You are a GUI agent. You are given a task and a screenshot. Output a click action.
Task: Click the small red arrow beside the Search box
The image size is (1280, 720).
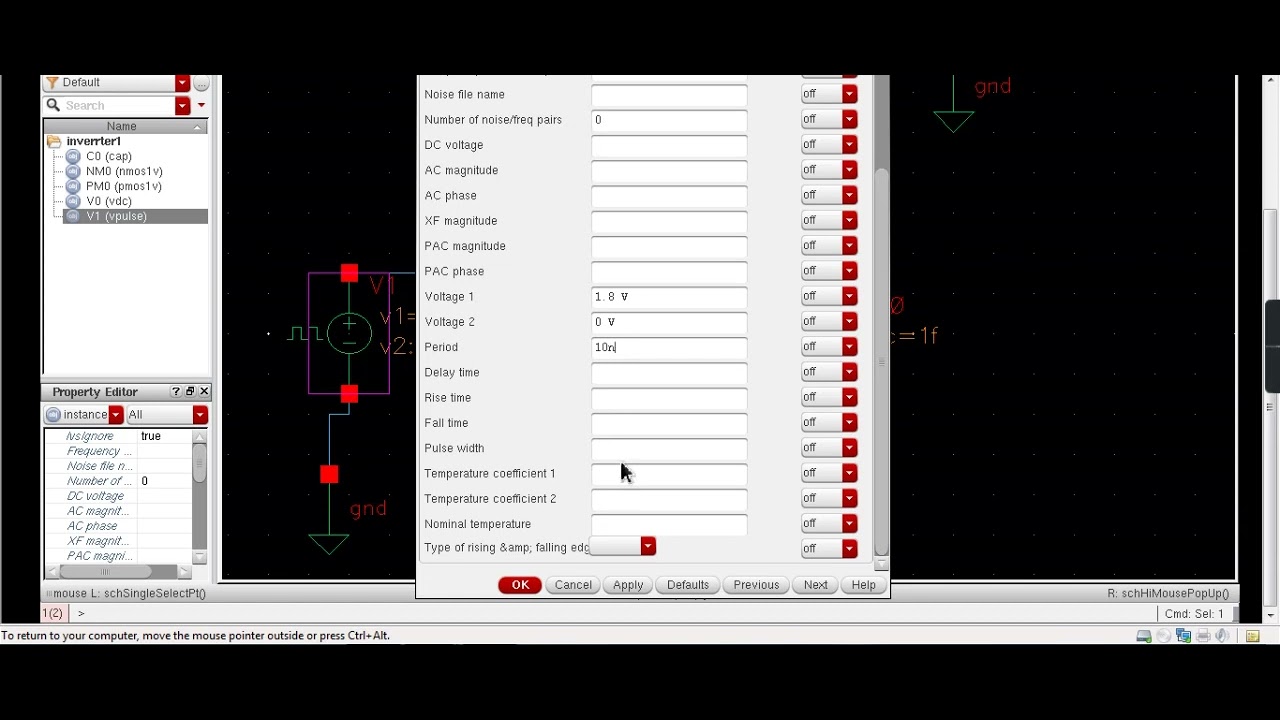coord(201,105)
